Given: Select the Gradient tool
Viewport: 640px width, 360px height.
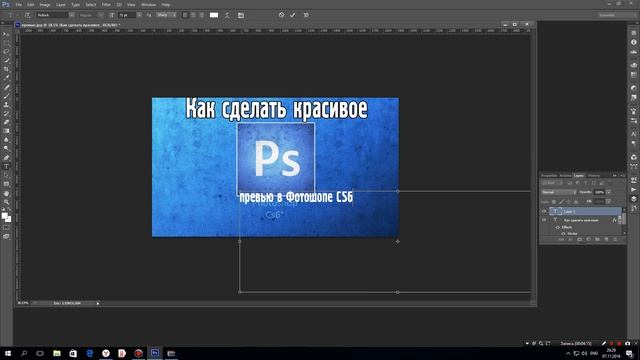Looking at the screenshot, I should click(x=6, y=131).
